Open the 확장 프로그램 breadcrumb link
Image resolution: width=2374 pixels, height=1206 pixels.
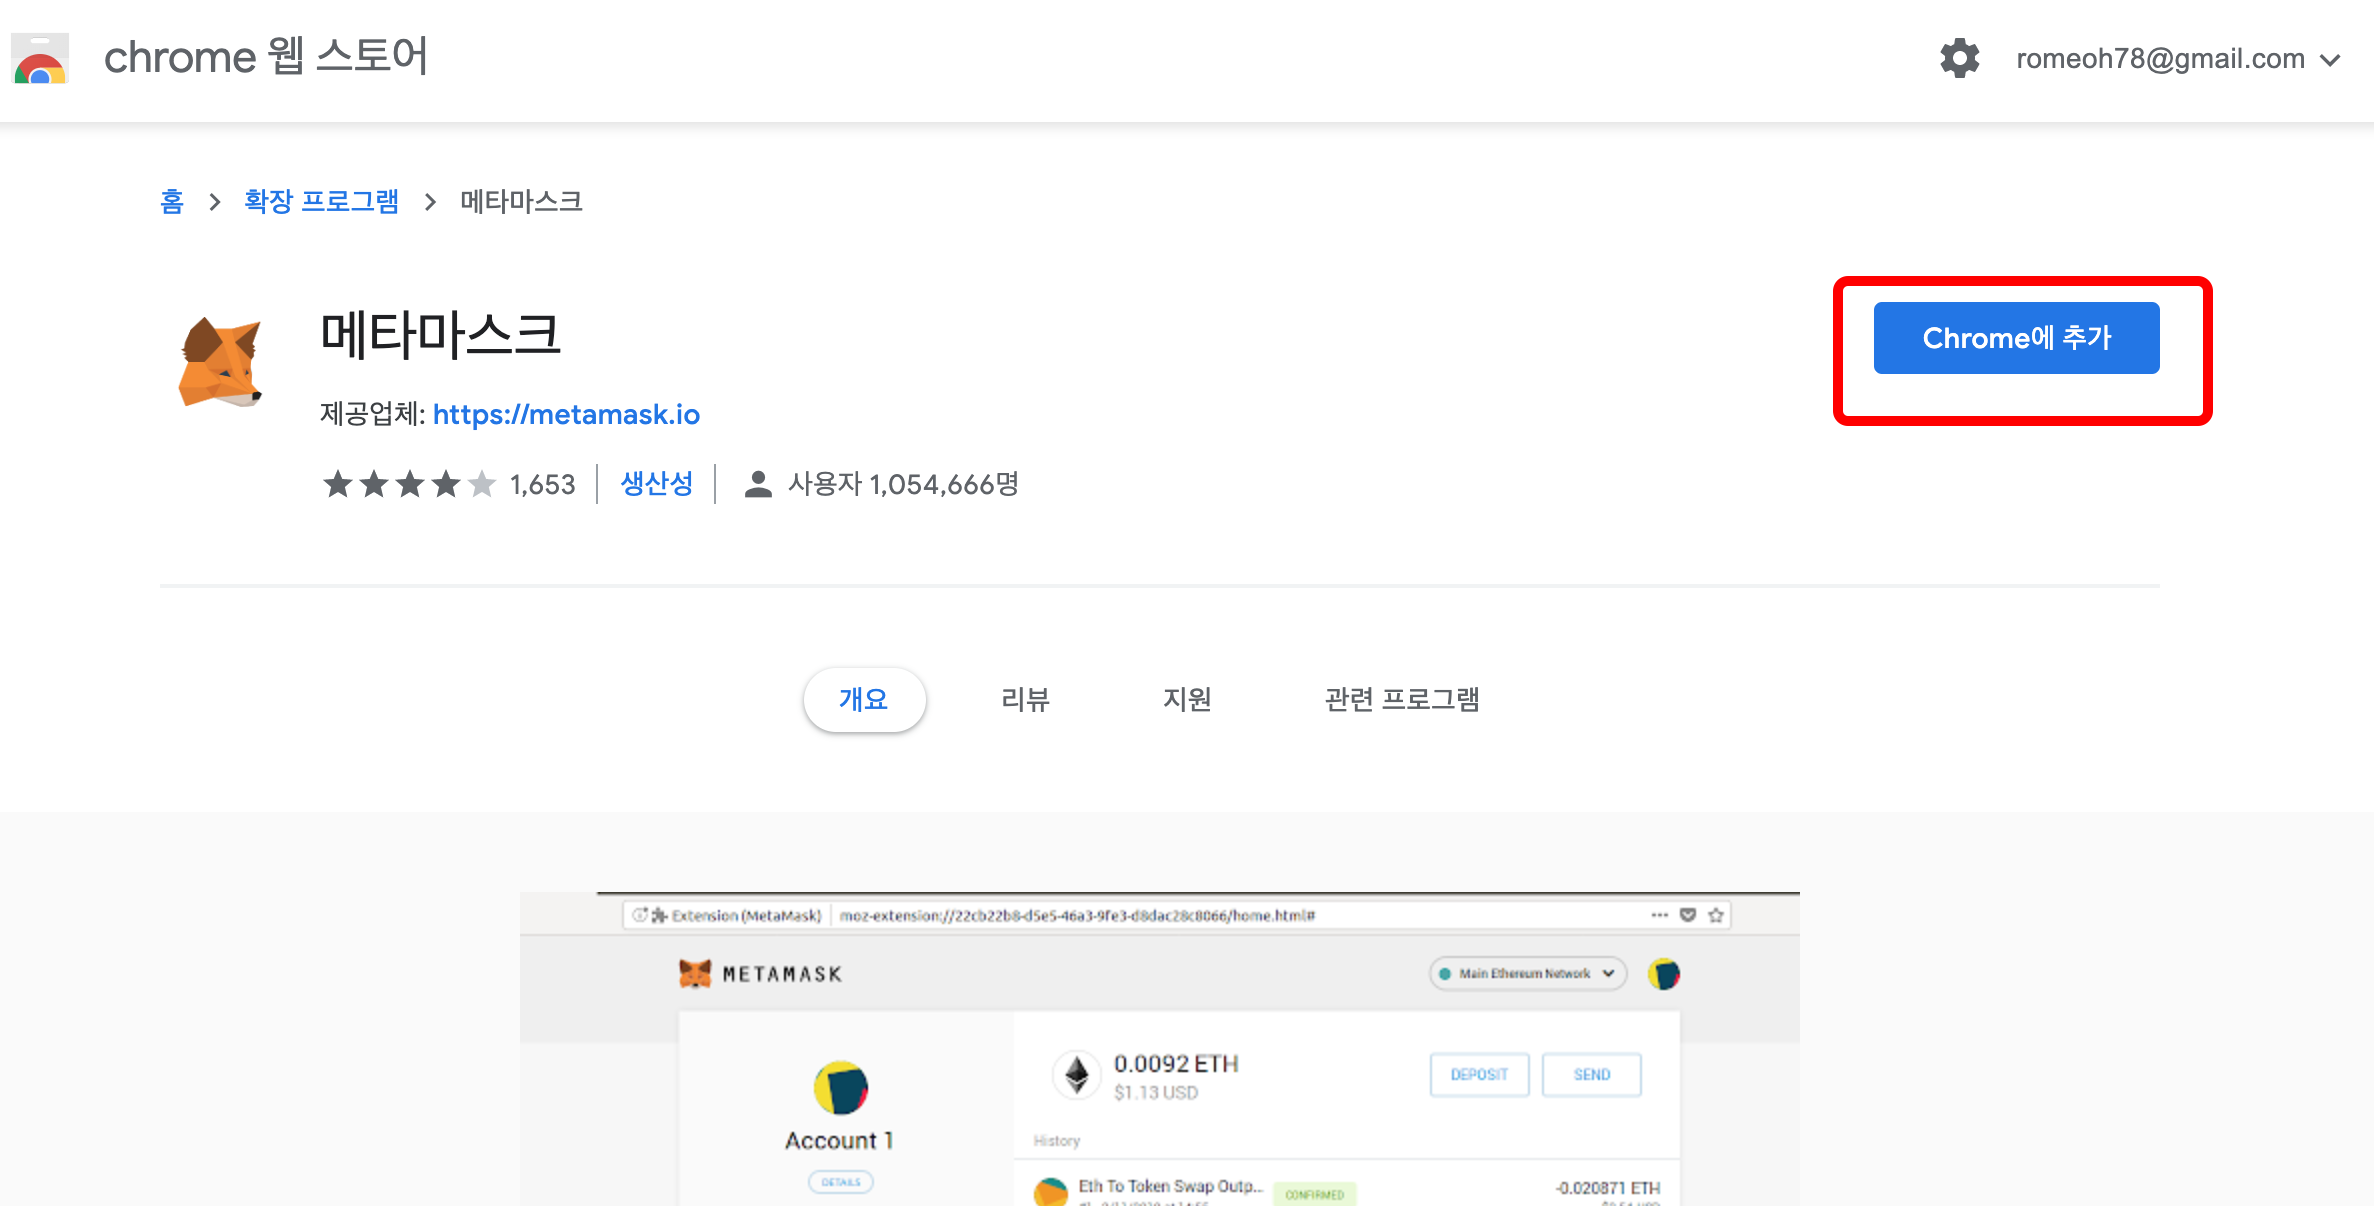click(x=322, y=201)
